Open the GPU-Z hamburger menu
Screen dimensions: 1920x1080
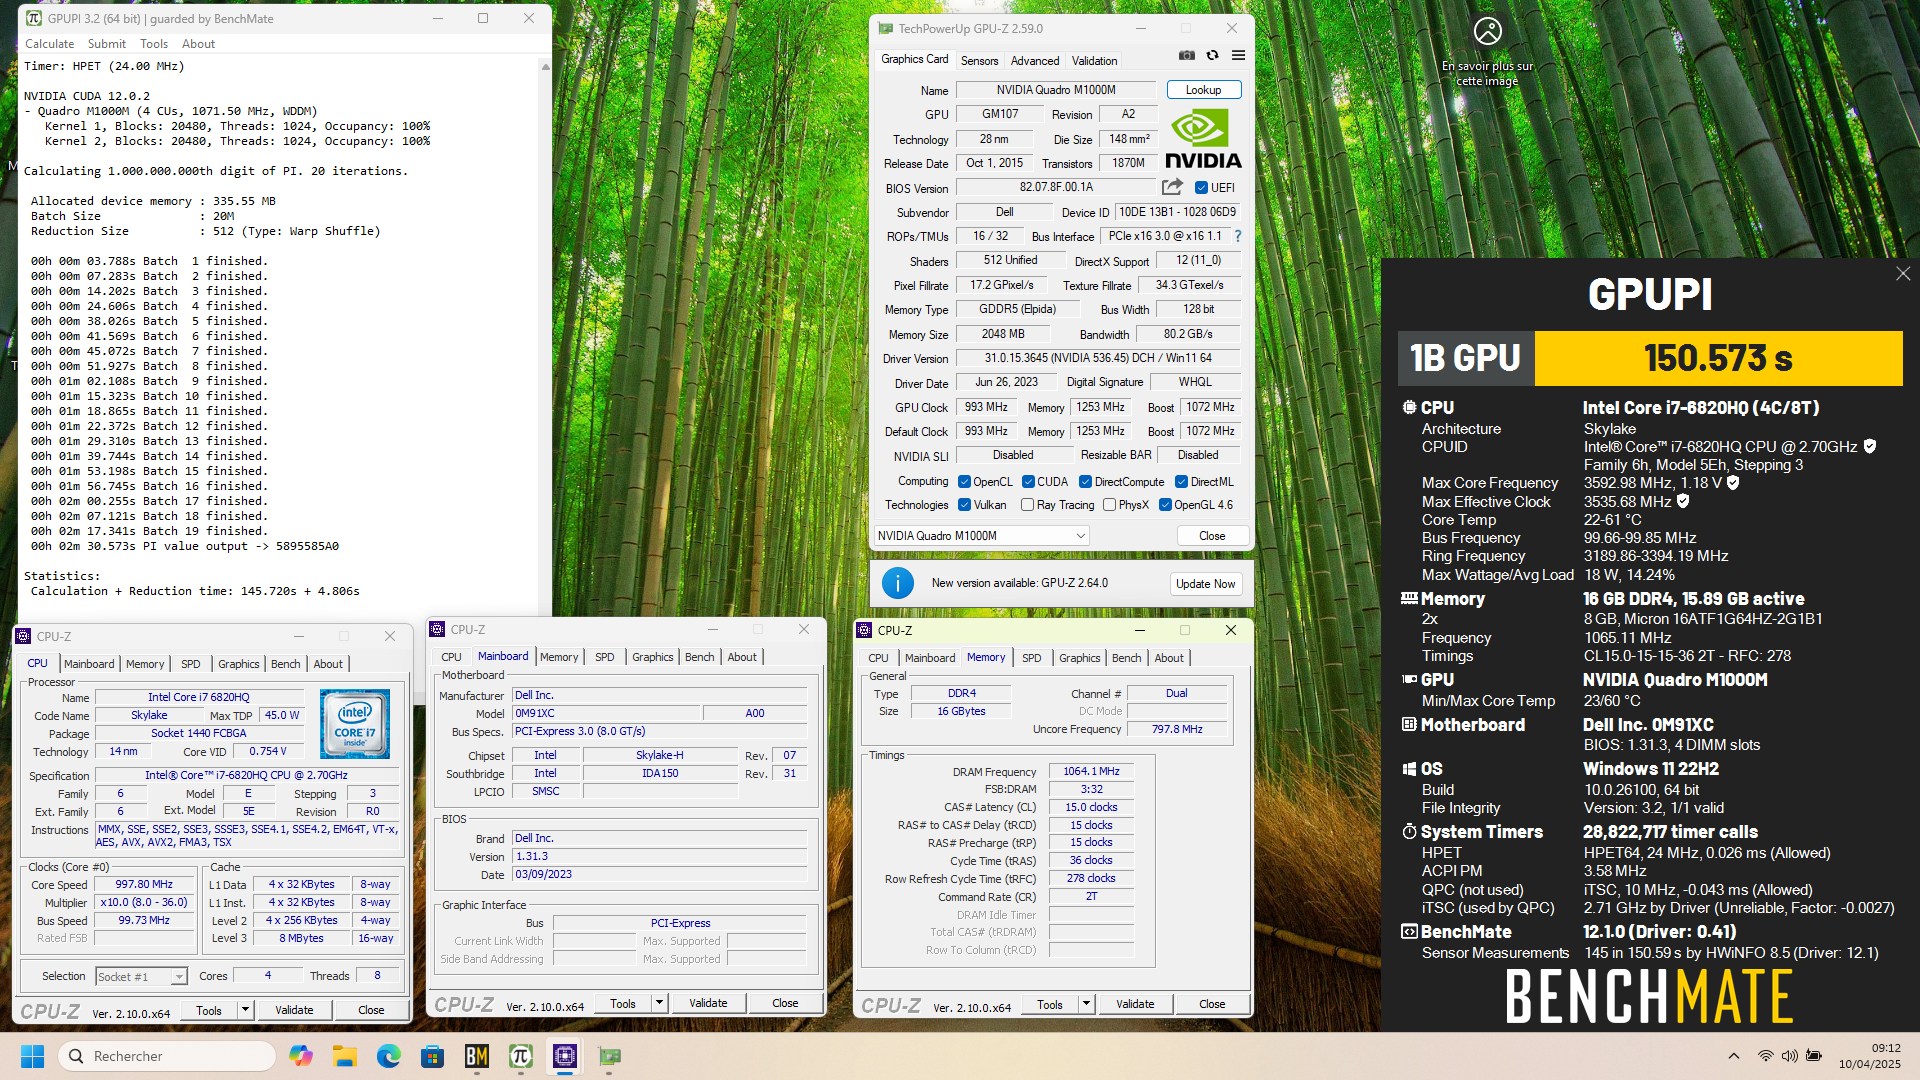coord(1238,56)
